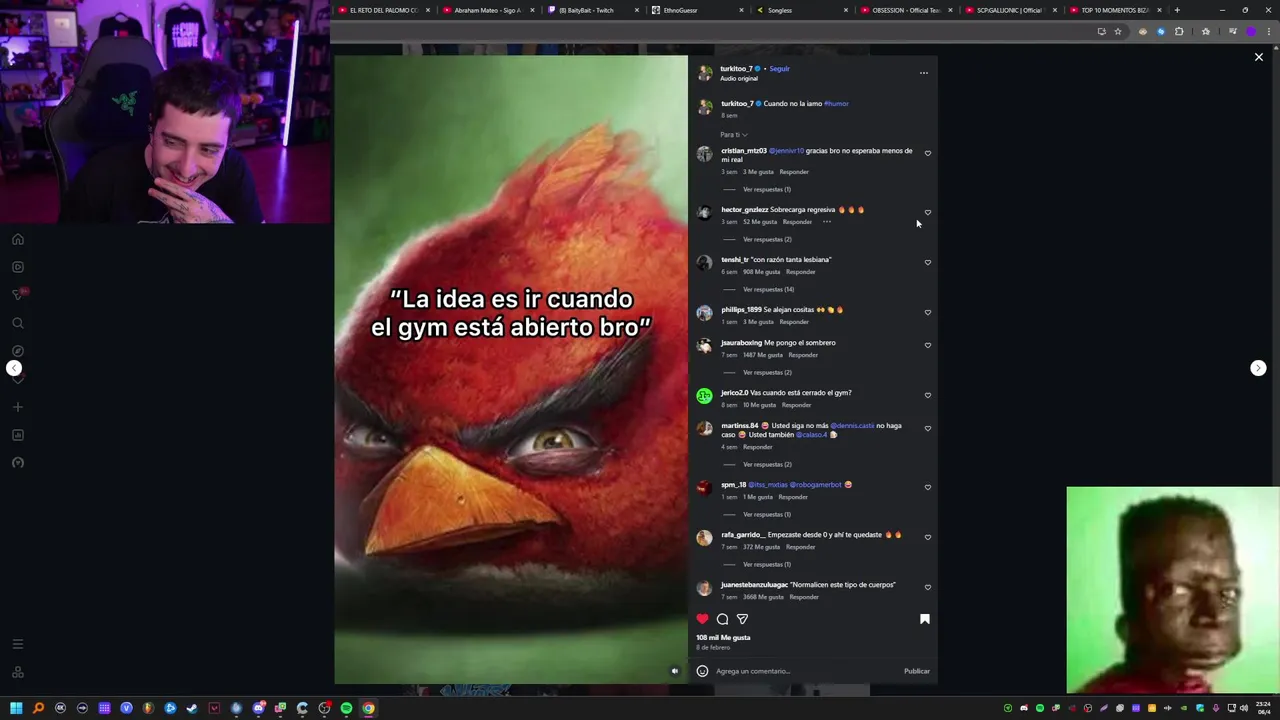The width and height of the screenshot is (1280, 720).
Task: Open the taskbar search magnifier
Action: coord(38,708)
